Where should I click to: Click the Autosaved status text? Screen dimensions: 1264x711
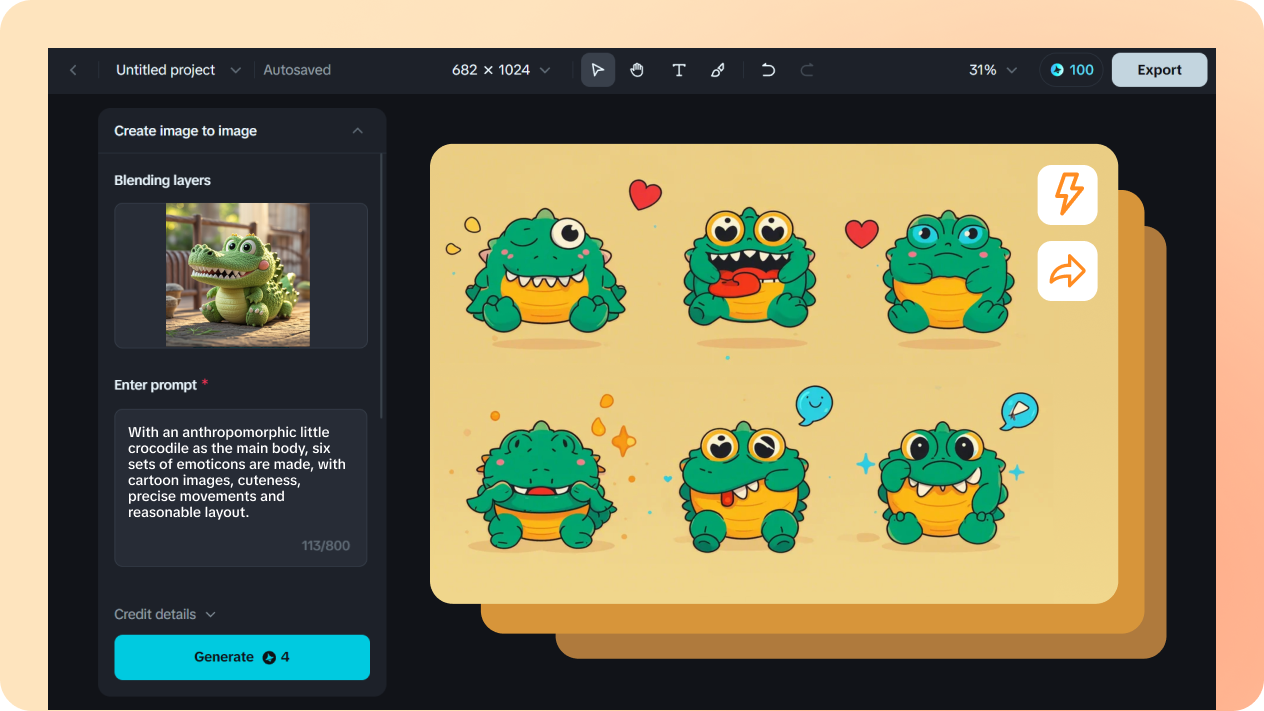[x=297, y=70]
